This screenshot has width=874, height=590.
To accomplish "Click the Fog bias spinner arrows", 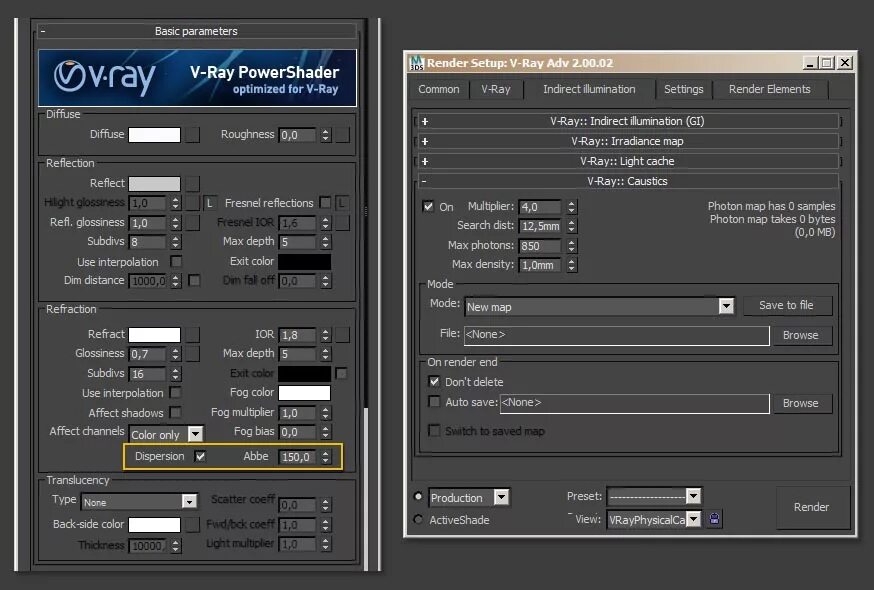I will click(x=326, y=432).
